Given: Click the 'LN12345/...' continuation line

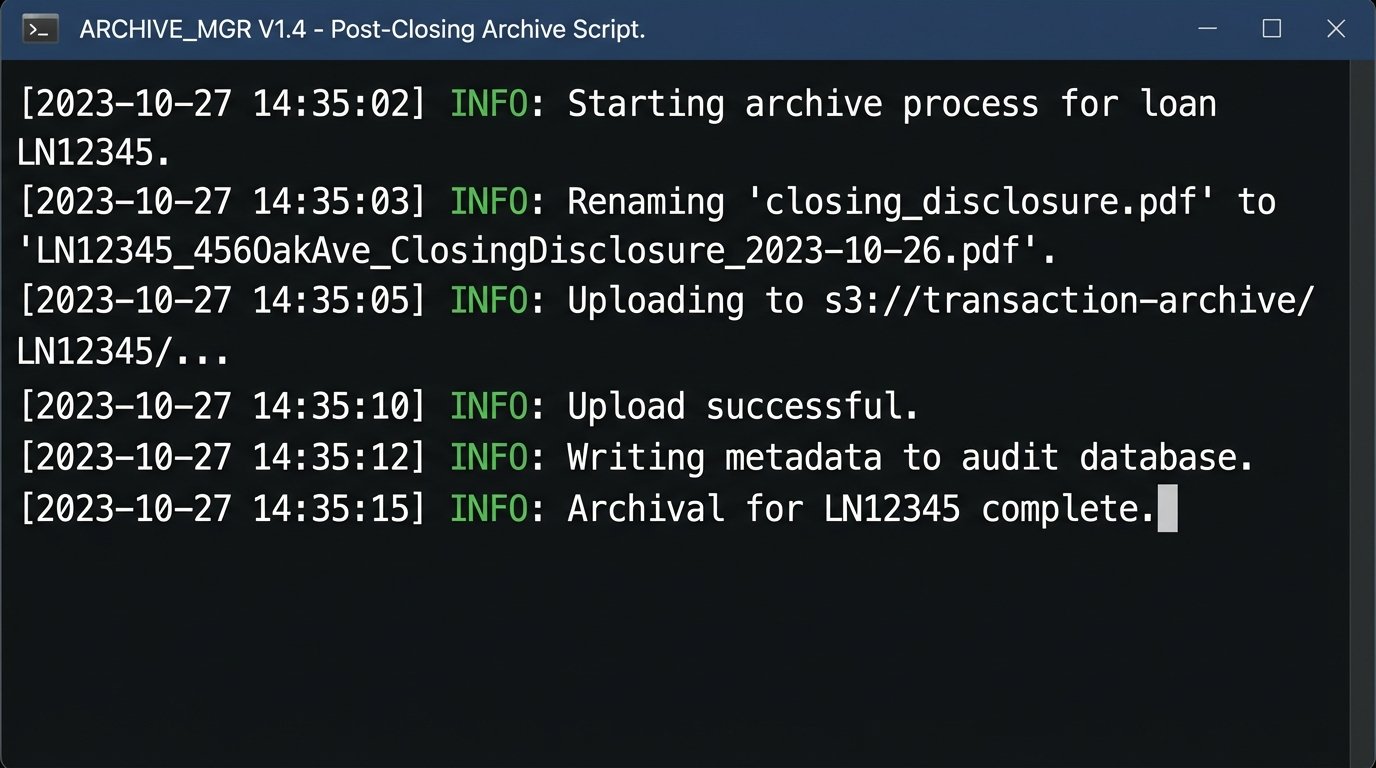Looking at the screenshot, I should coord(124,350).
